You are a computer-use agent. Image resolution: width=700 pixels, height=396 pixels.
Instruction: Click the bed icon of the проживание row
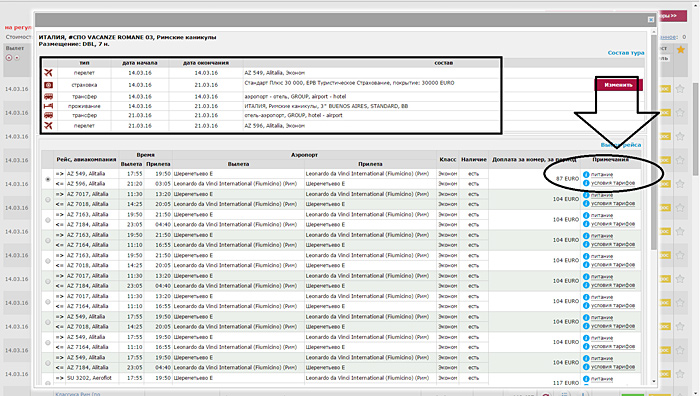(48, 106)
